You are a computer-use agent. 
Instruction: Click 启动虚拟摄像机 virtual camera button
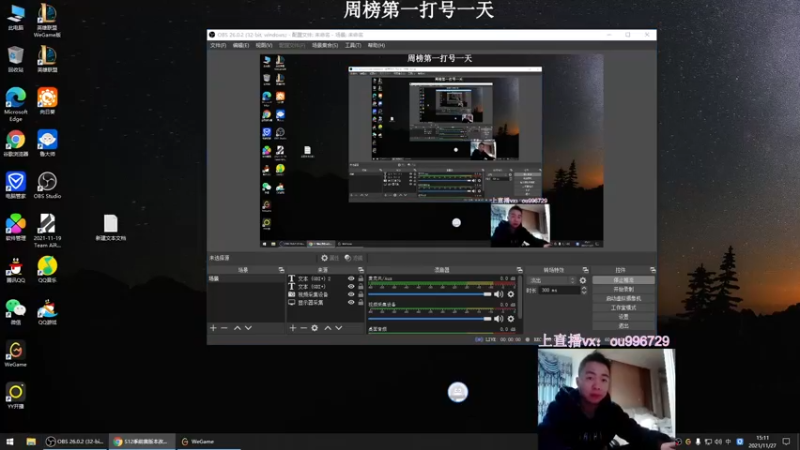pos(623,298)
